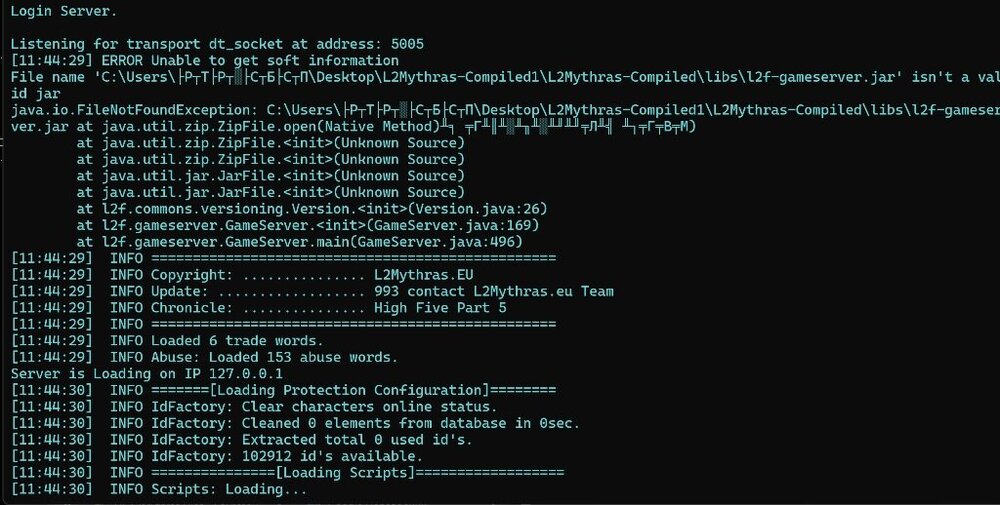Click the 'JarFile.<init>(Unknown Source)' last occurrence
This screenshot has width=1000, height=505.
pyautogui.click(x=270, y=192)
